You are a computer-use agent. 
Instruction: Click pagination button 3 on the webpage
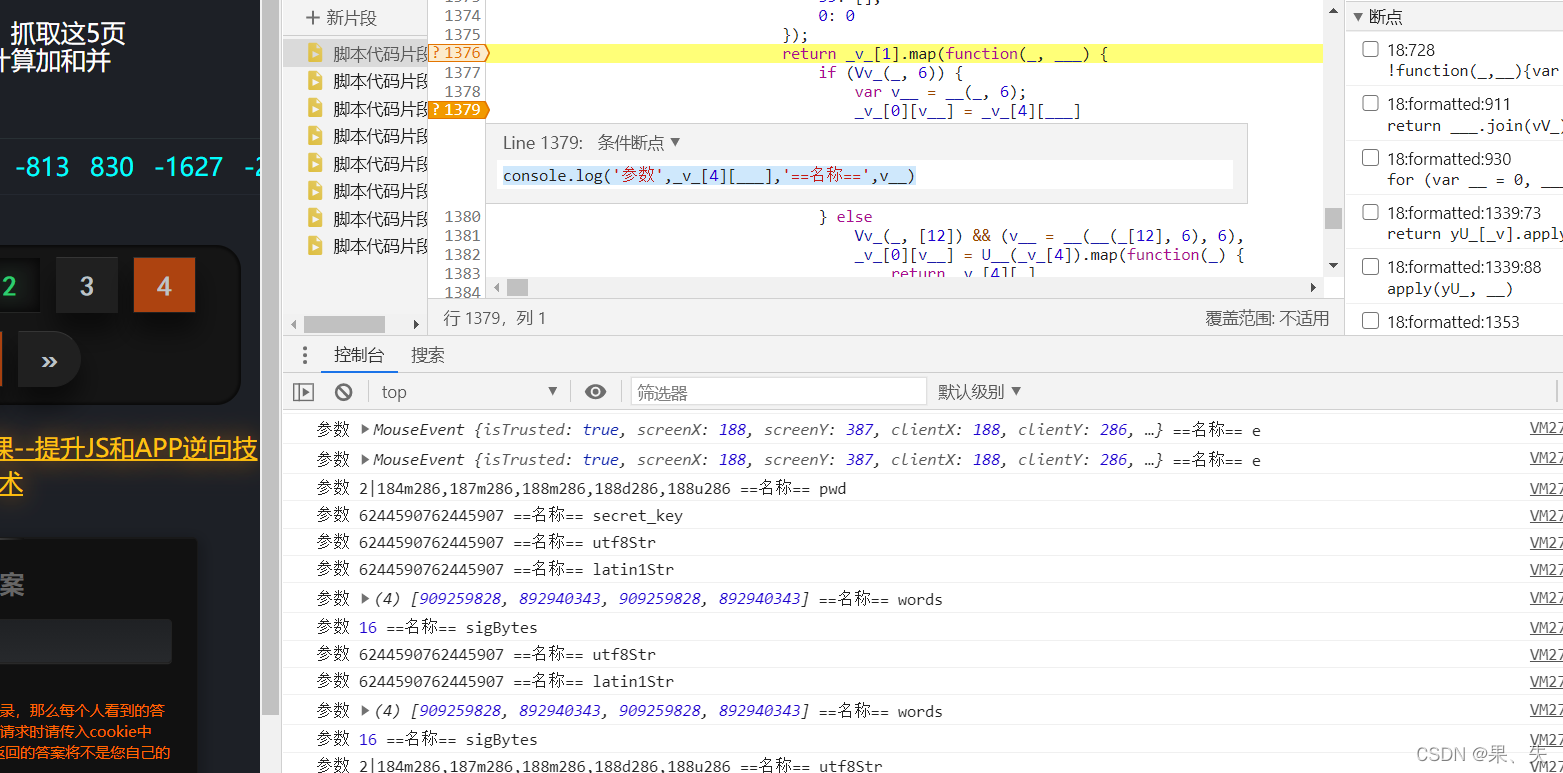click(87, 284)
